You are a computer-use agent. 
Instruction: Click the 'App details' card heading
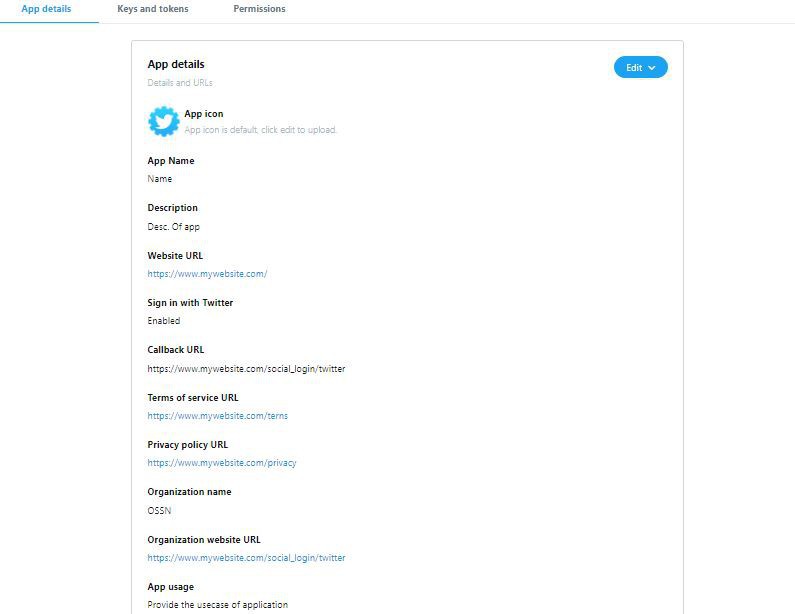(176, 64)
